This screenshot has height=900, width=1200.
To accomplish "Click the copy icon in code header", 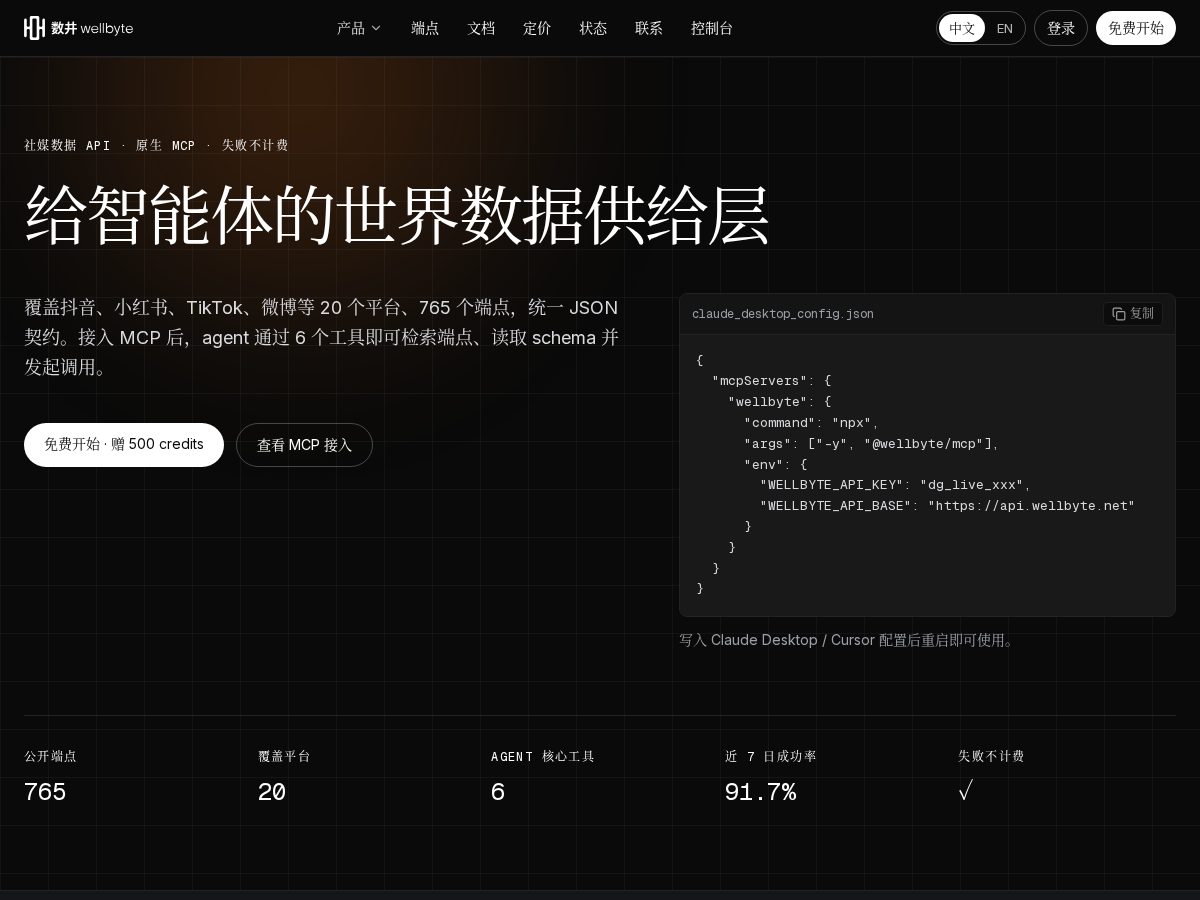I will pos(1119,314).
